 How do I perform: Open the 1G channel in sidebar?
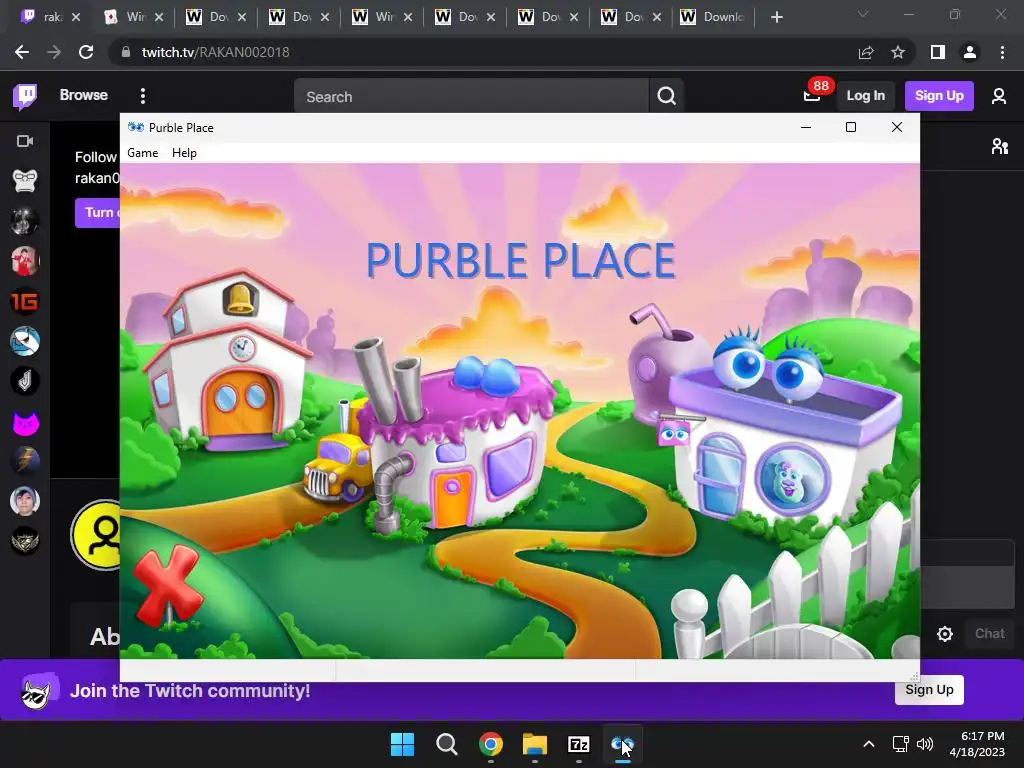coord(25,301)
